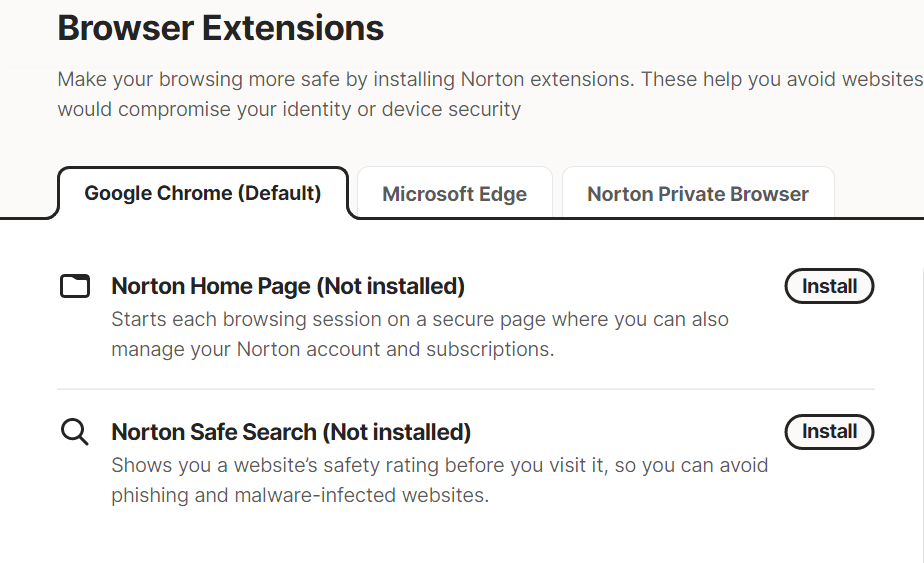
Task: Click "manage your Norton account and subscriptions" text
Action: [x=332, y=350]
